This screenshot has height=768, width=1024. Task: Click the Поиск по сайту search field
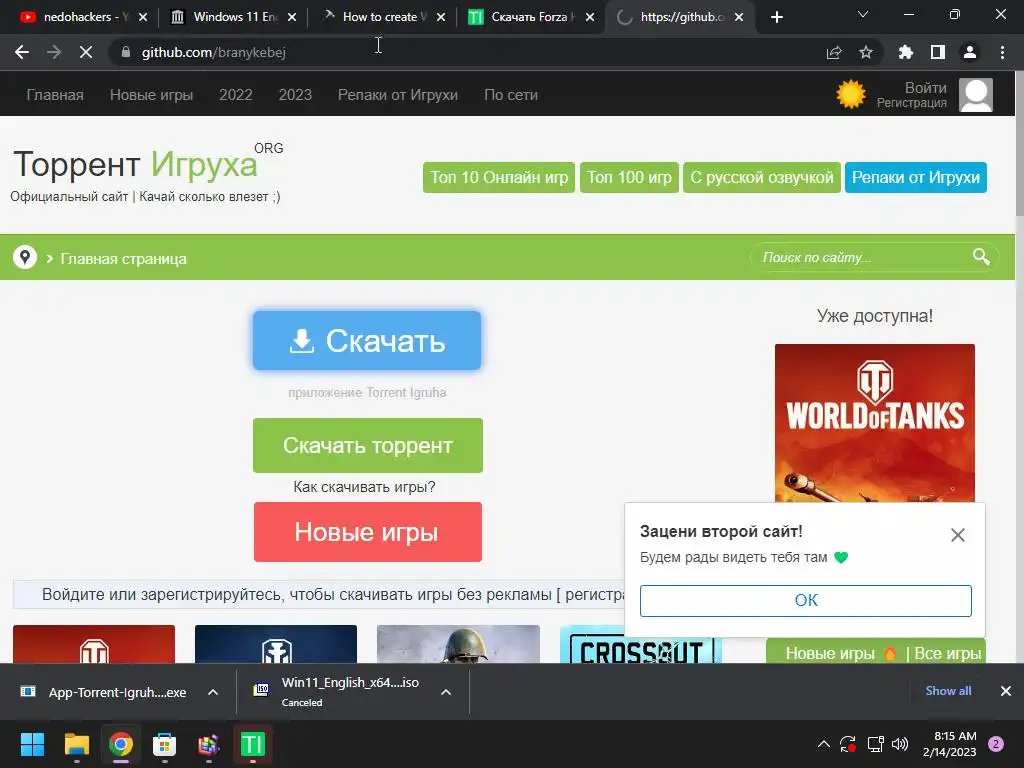(x=862, y=257)
